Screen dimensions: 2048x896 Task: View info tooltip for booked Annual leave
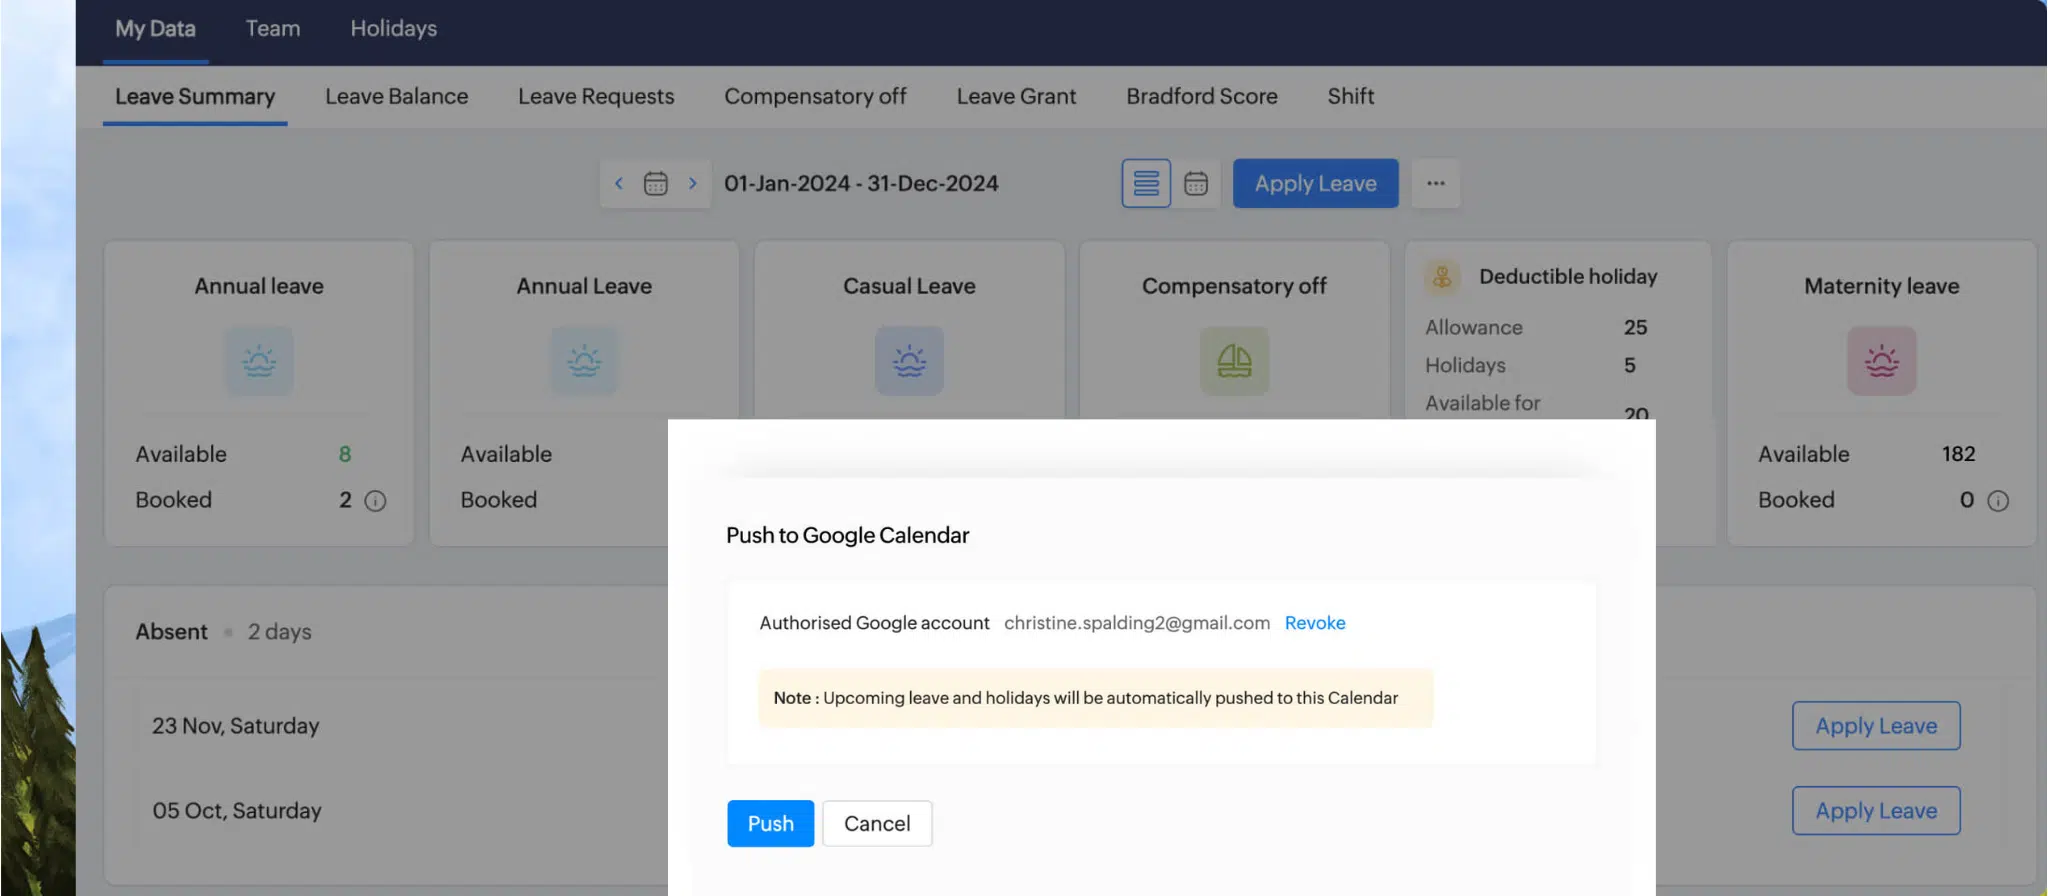pyautogui.click(x=375, y=500)
